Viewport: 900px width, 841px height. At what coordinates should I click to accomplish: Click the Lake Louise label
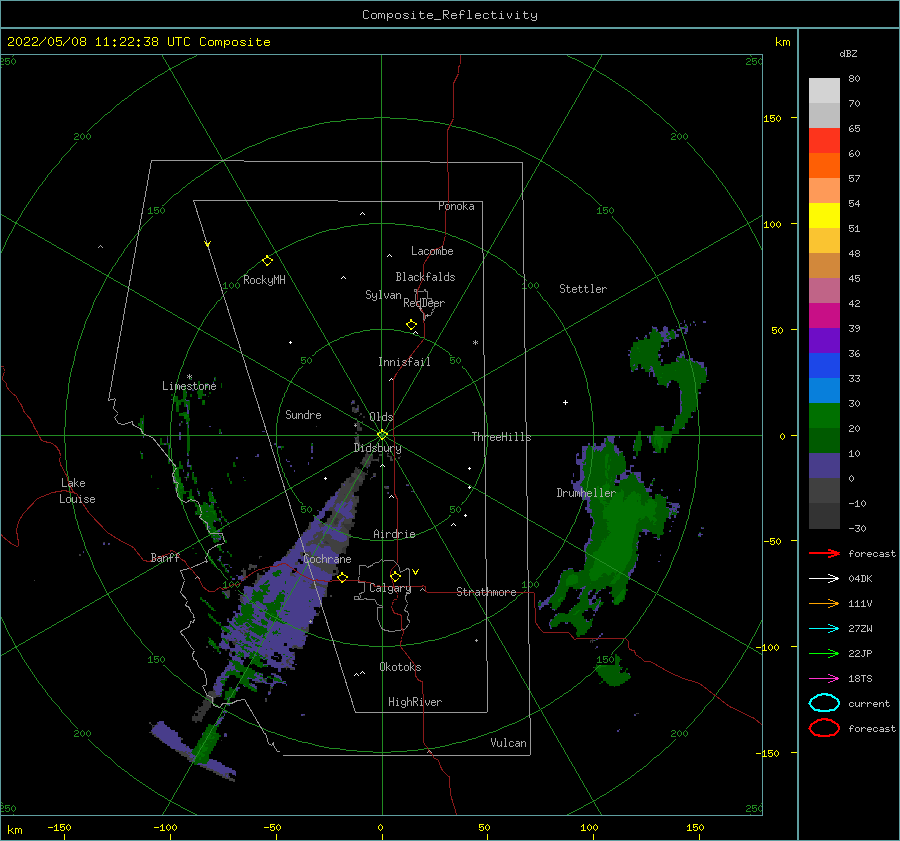tap(77, 491)
